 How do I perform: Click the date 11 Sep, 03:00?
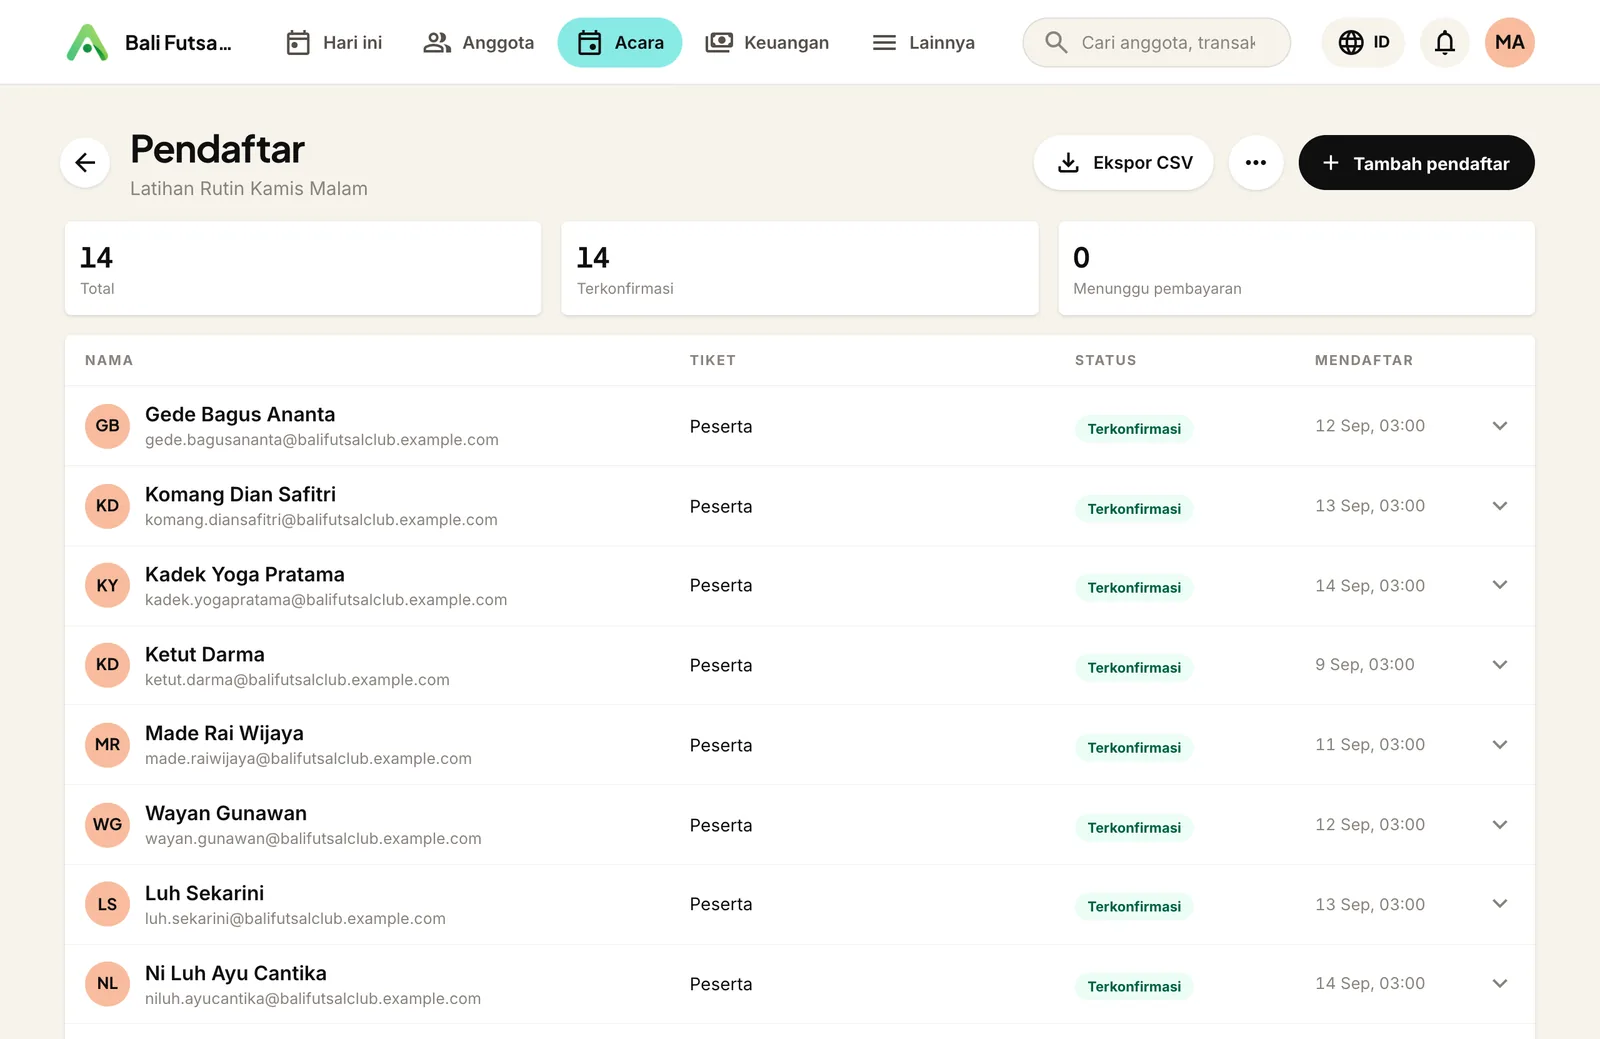click(1370, 745)
